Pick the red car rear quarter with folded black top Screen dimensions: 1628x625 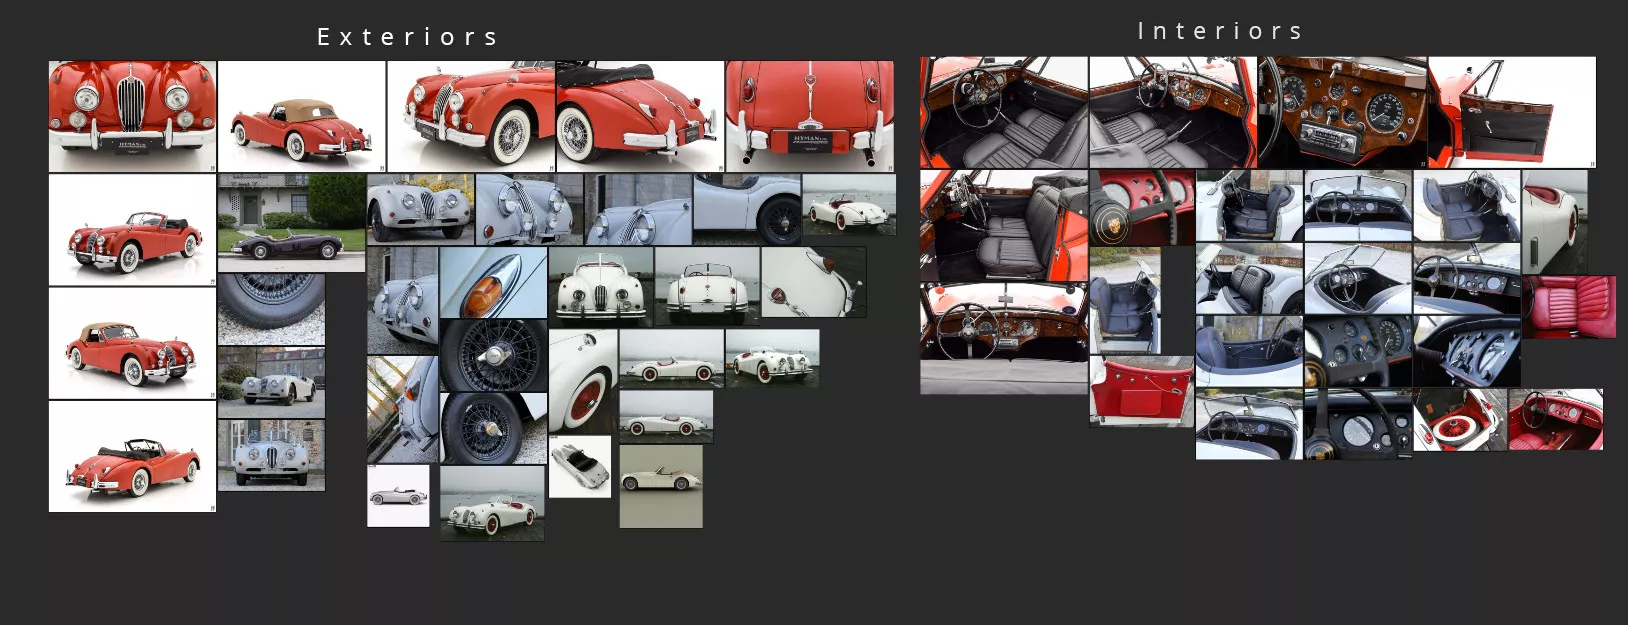tap(639, 116)
